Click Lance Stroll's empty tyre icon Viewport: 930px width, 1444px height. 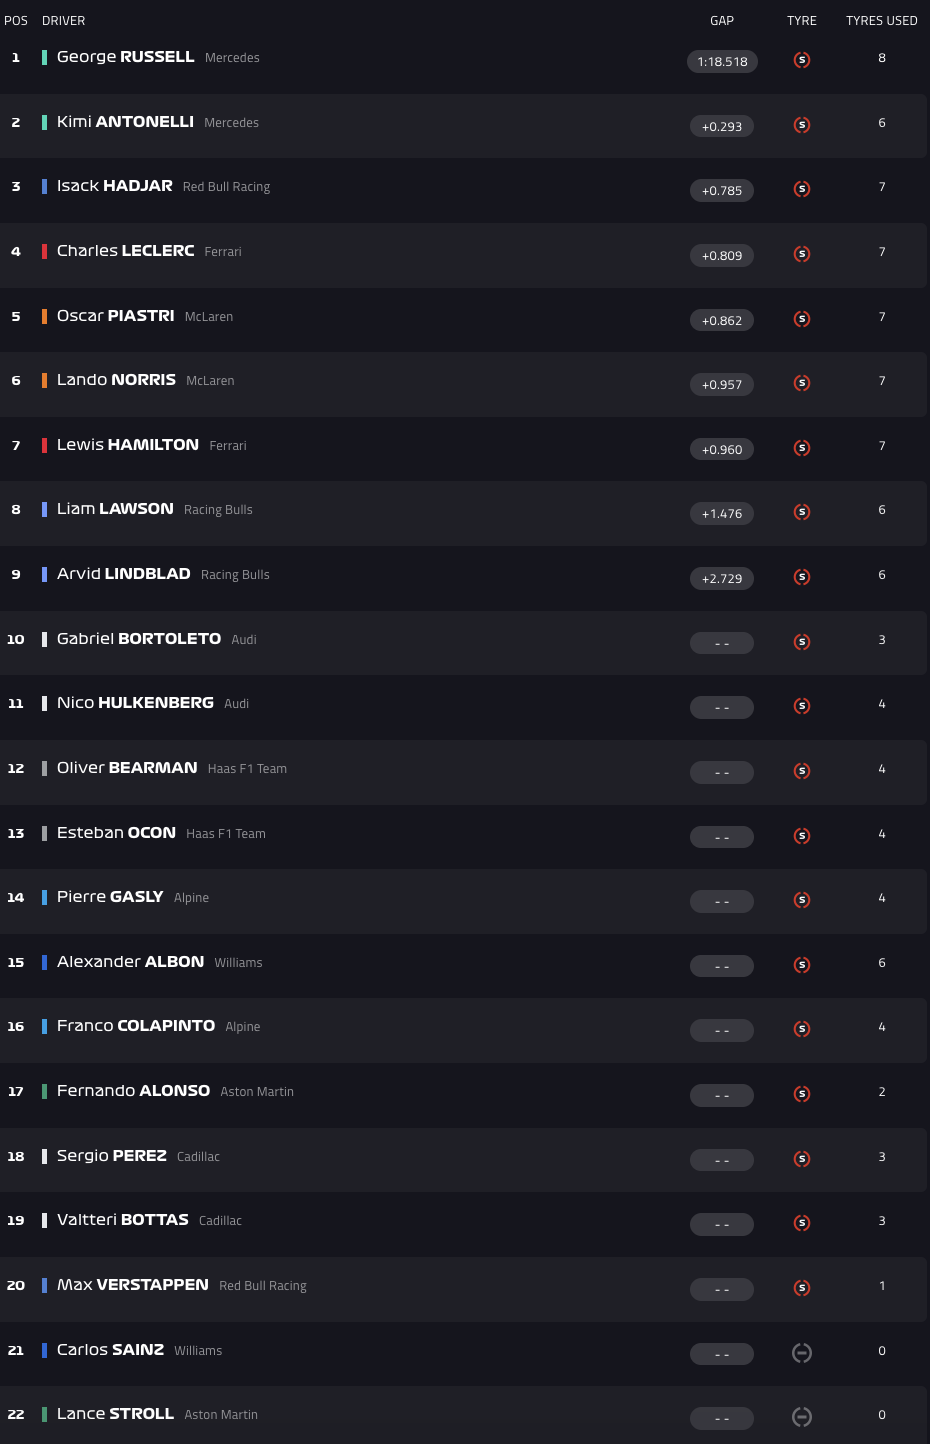pyautogui.click(x=802, y=1417)
